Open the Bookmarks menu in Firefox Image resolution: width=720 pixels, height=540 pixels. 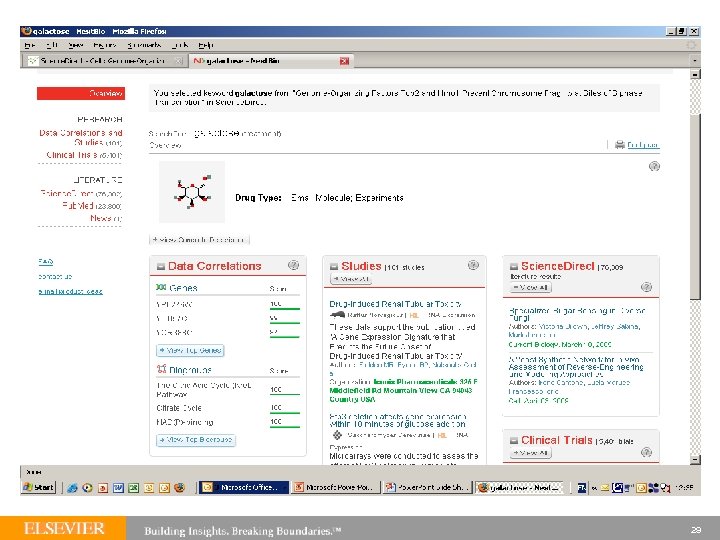(144, 45)
